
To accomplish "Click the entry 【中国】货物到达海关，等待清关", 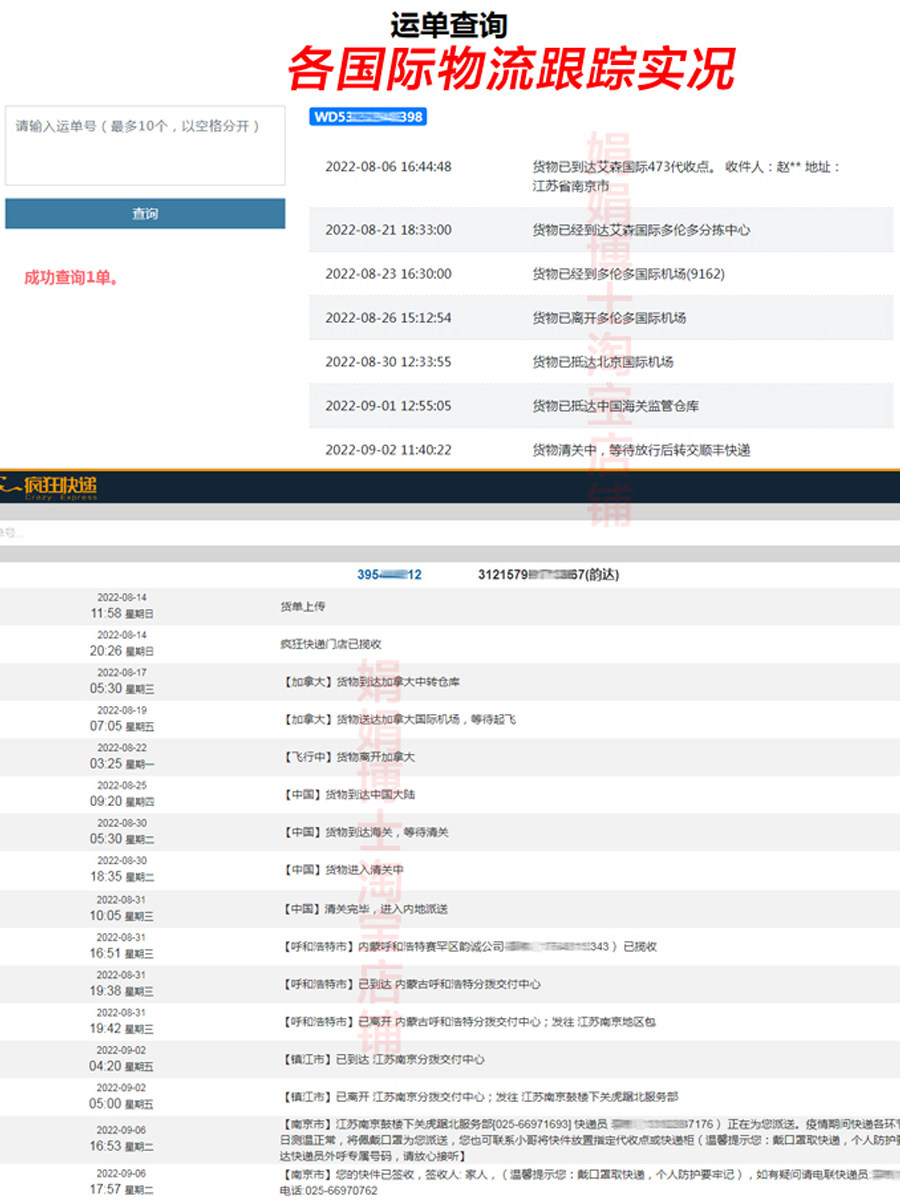I will point(364,832).
